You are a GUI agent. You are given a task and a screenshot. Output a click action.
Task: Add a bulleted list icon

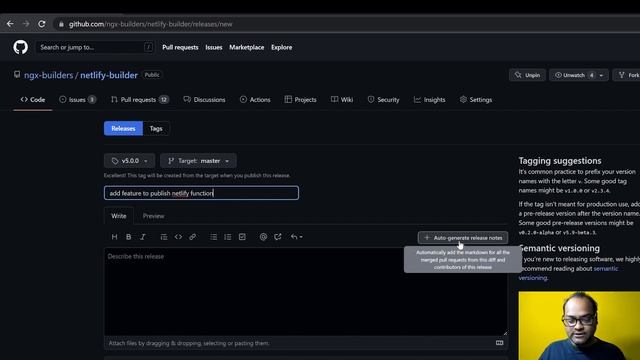coord(213,237)
